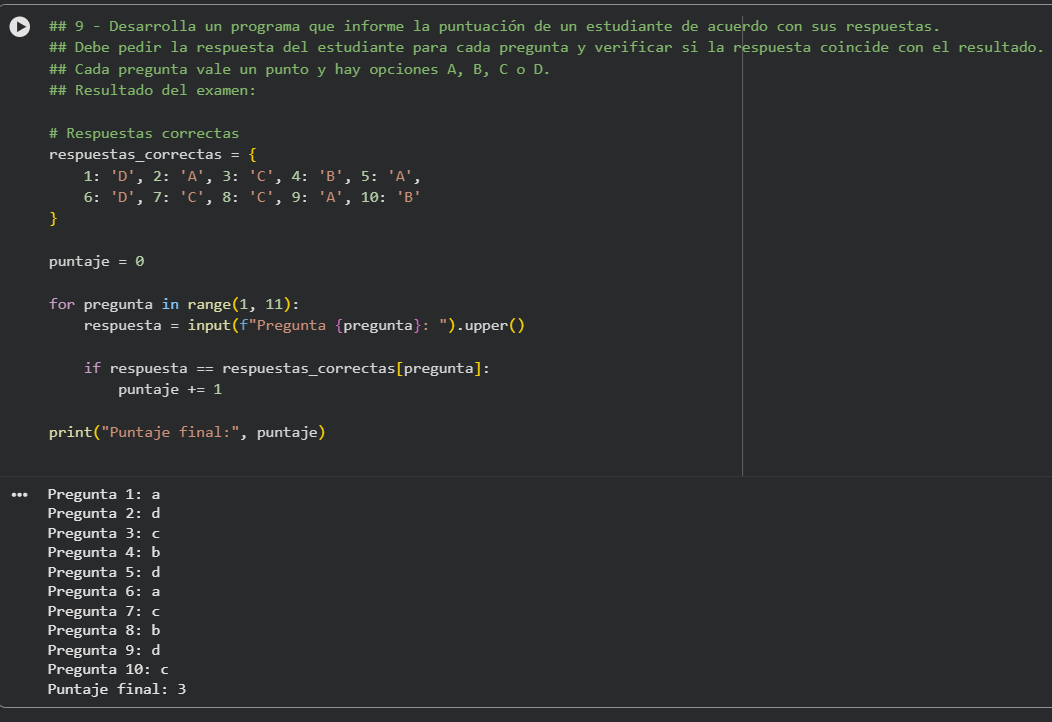Click output line 'Pregunta 2: d'
The height and width of the screenshot is (722, 1052).
pyautogui.click(x=104, y=514)
